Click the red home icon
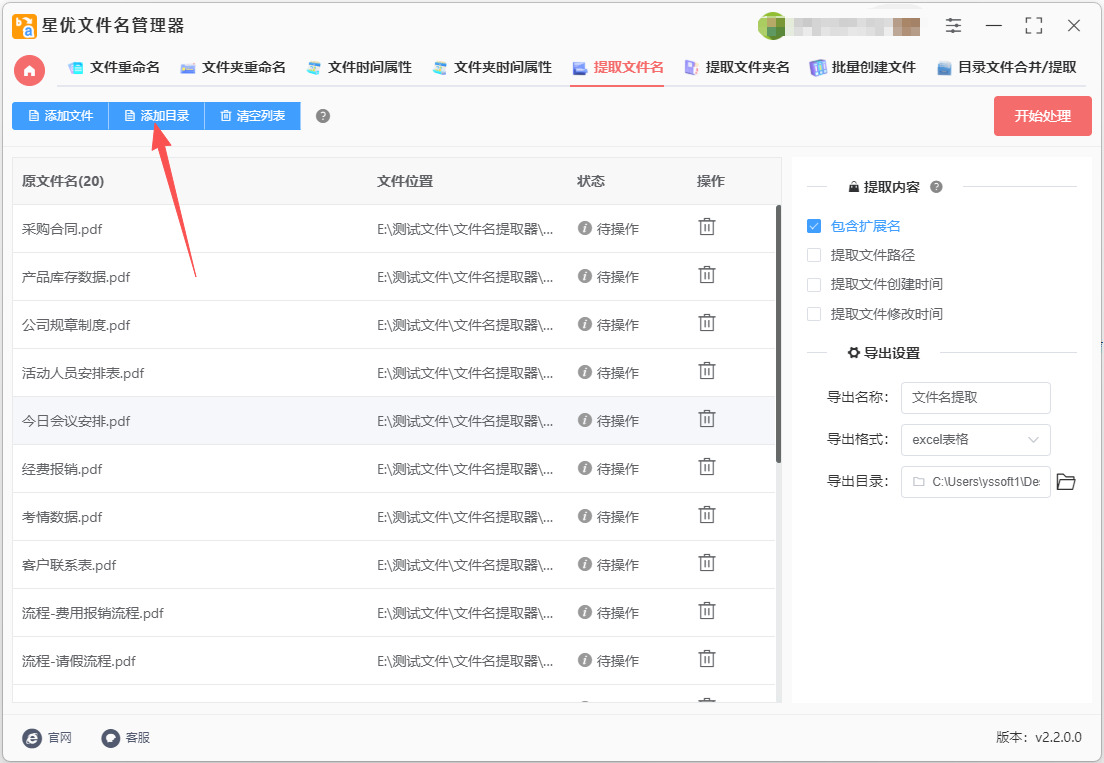 point(30,70)
